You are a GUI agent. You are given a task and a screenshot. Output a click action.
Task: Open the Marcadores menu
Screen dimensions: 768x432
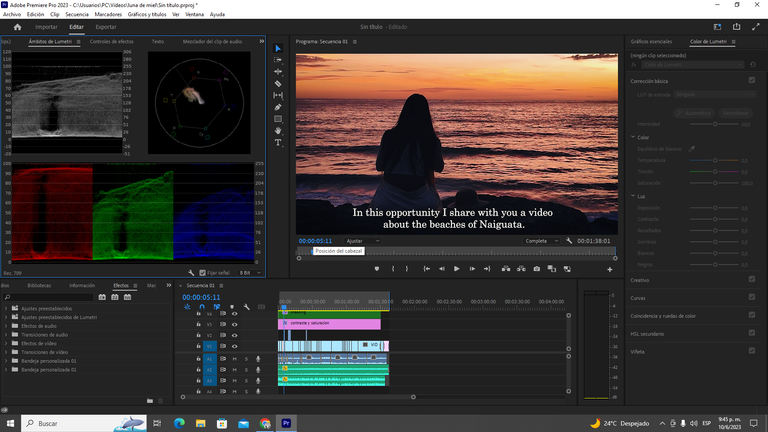point(108,14)
